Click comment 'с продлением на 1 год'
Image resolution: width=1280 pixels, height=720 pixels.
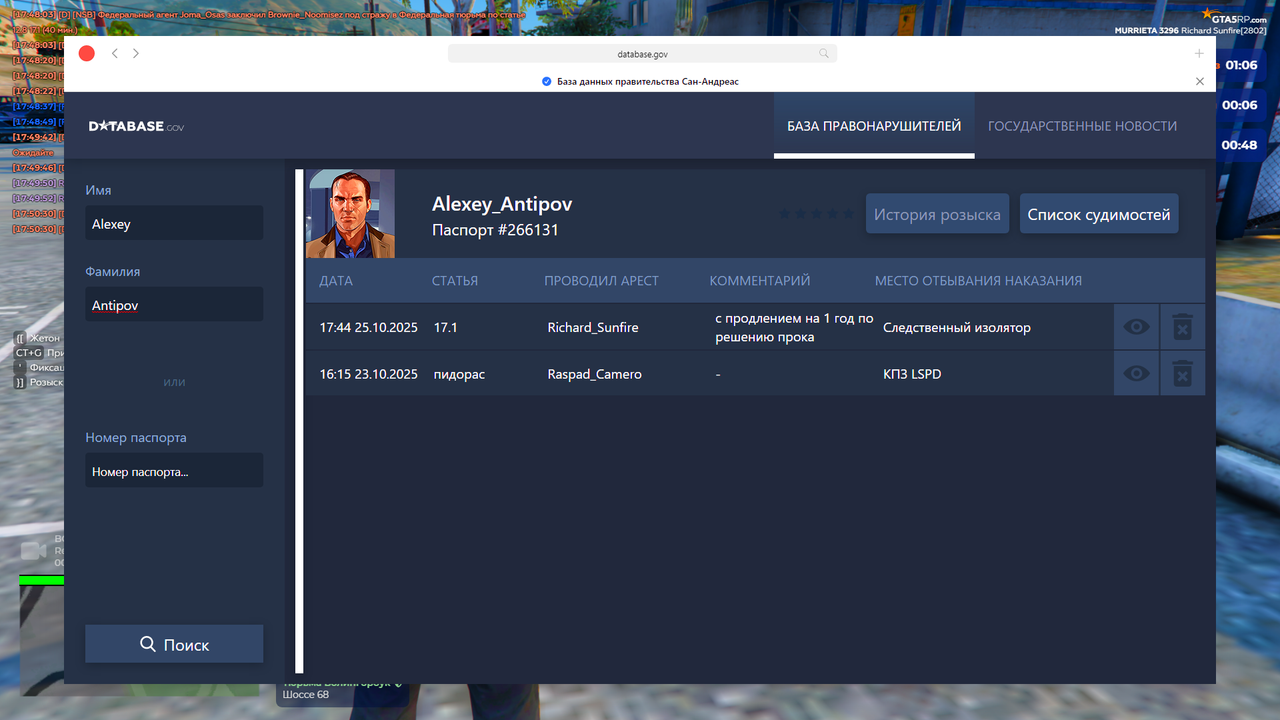point(794,327)
